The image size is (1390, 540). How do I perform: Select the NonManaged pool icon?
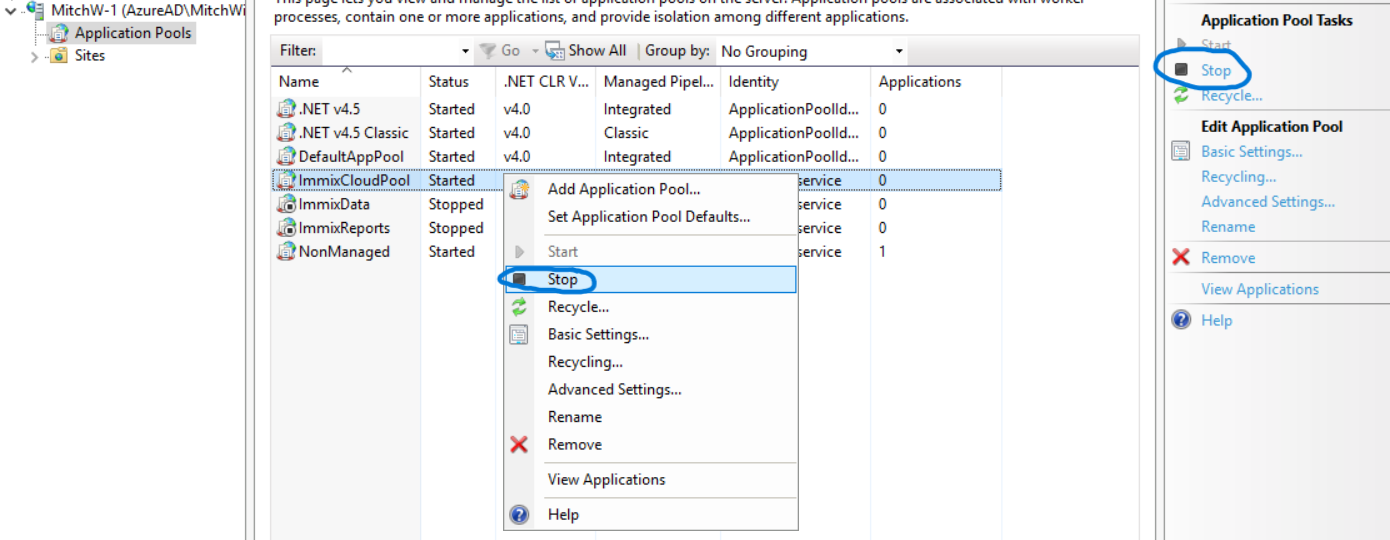(x=287, y=252)
